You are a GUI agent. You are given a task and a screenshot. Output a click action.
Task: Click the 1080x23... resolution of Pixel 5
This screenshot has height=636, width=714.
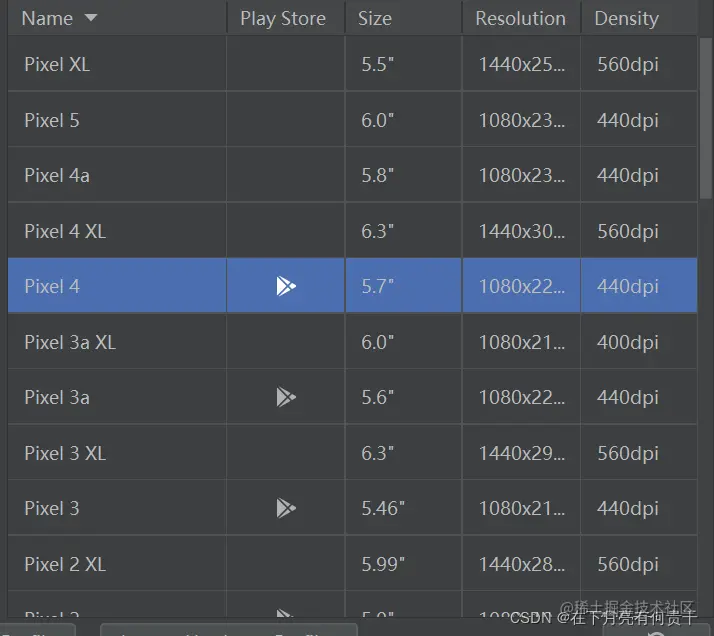521,120
